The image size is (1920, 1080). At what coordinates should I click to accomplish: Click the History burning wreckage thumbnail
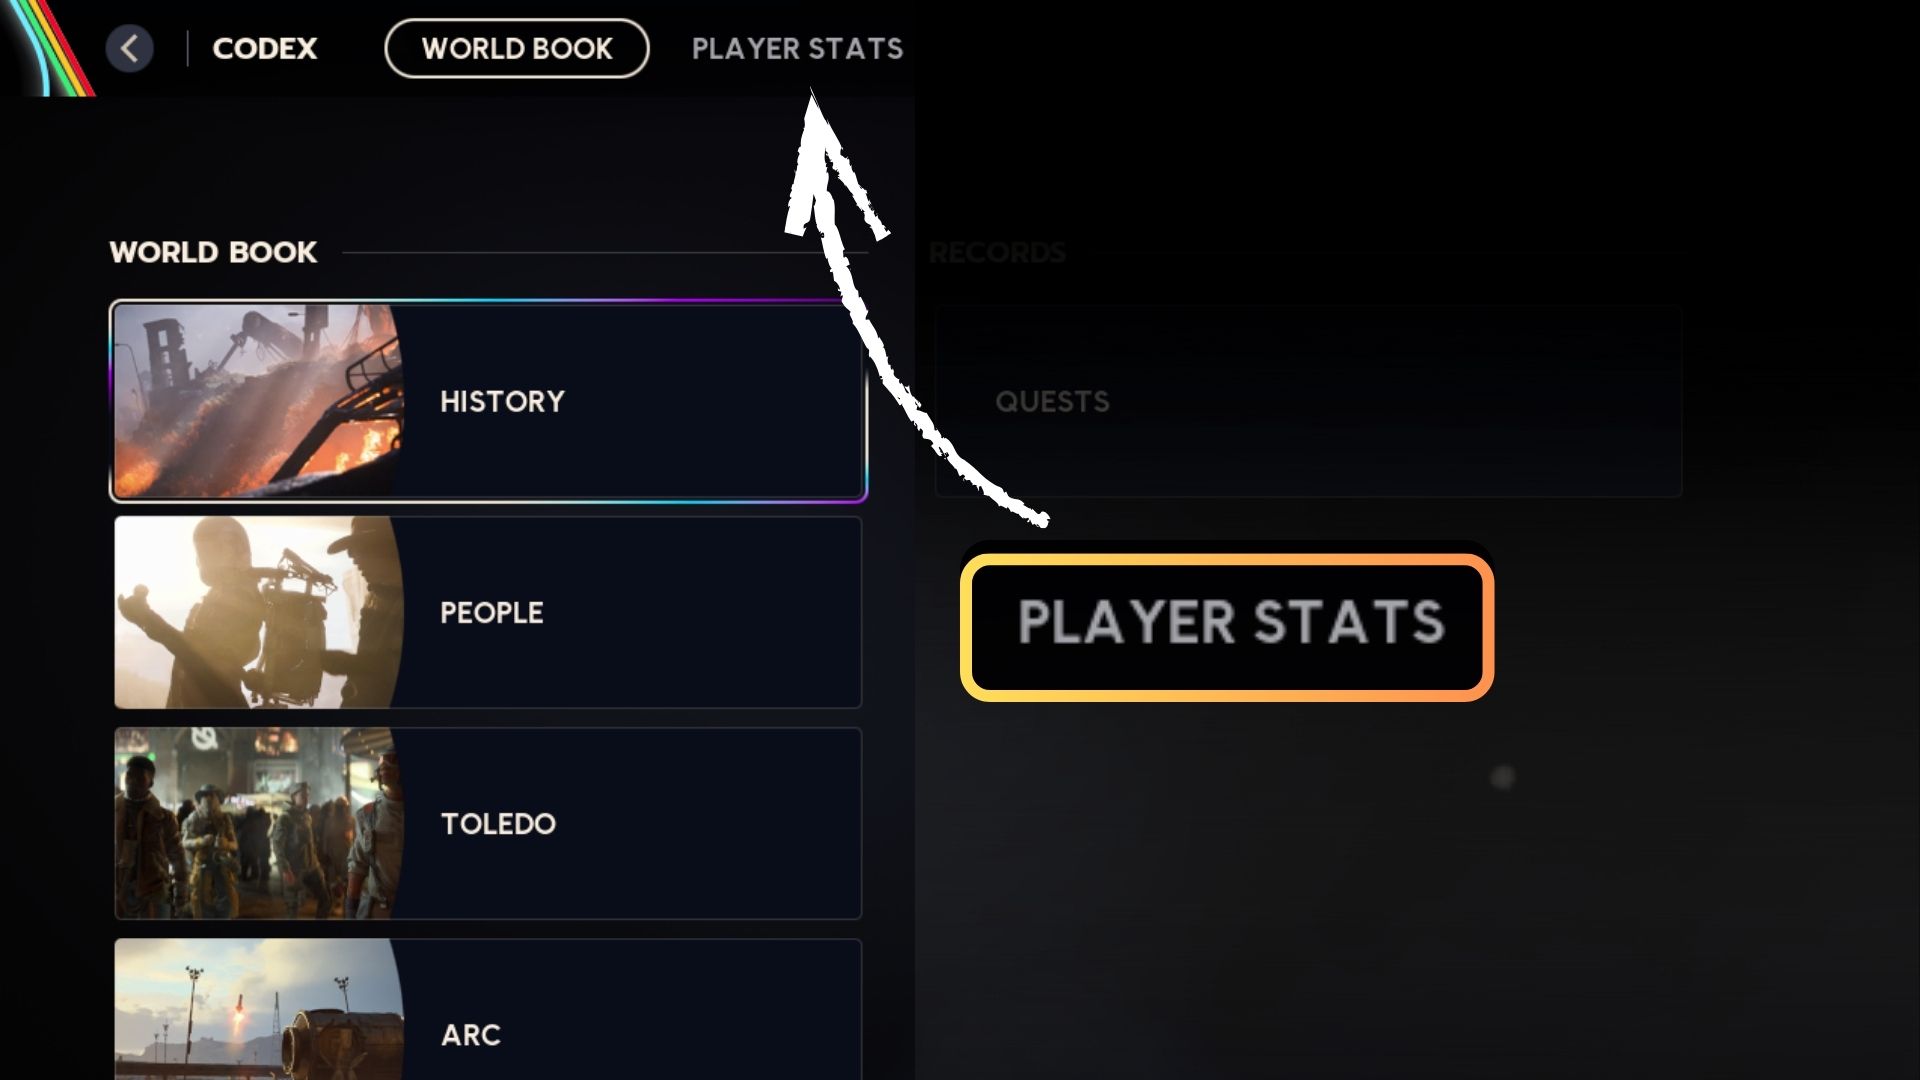coord(258,401)
